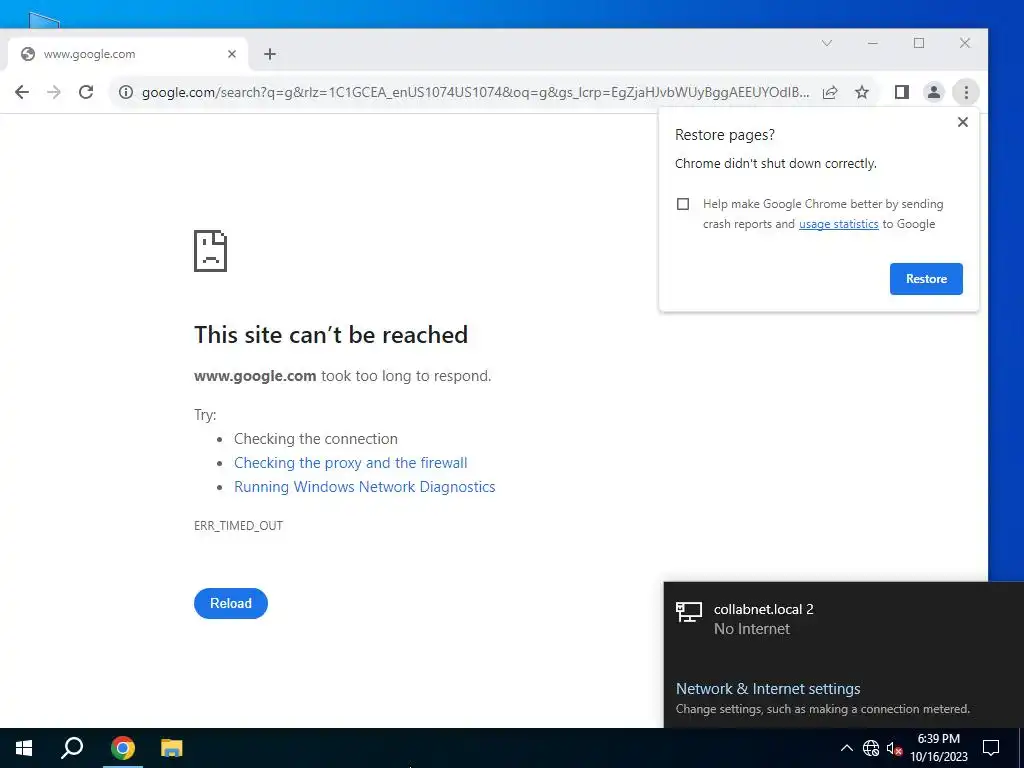Screen dimensions: 1024x768
Task: Start Running Windows Network Diagnostics
Action: point(364,487)
